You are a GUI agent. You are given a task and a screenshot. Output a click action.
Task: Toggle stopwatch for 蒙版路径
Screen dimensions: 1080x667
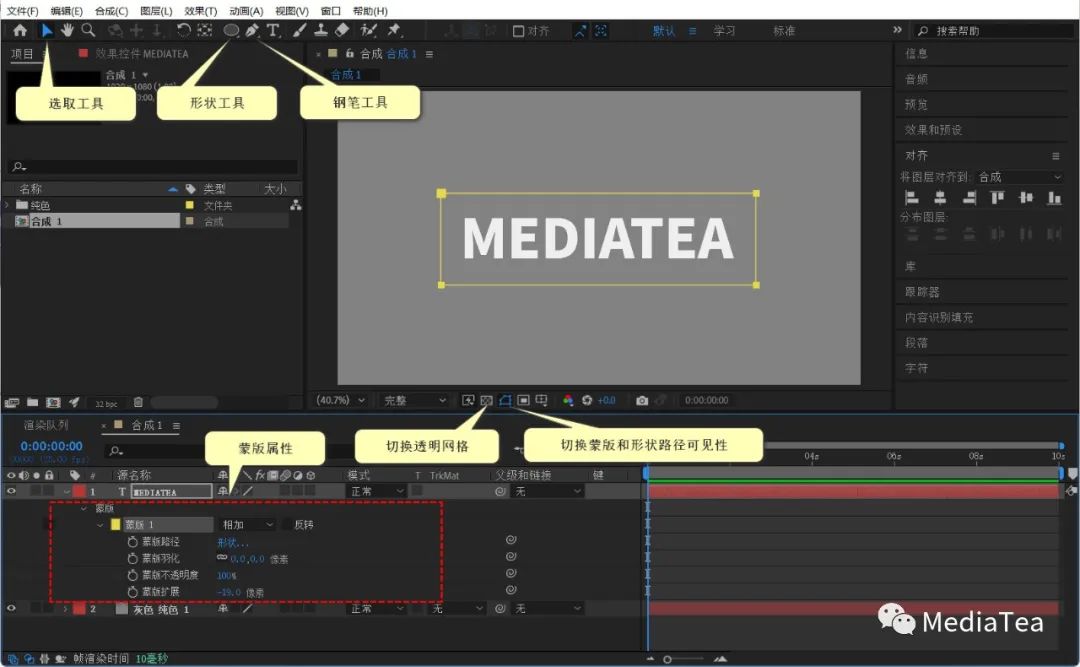coord(132,542)
